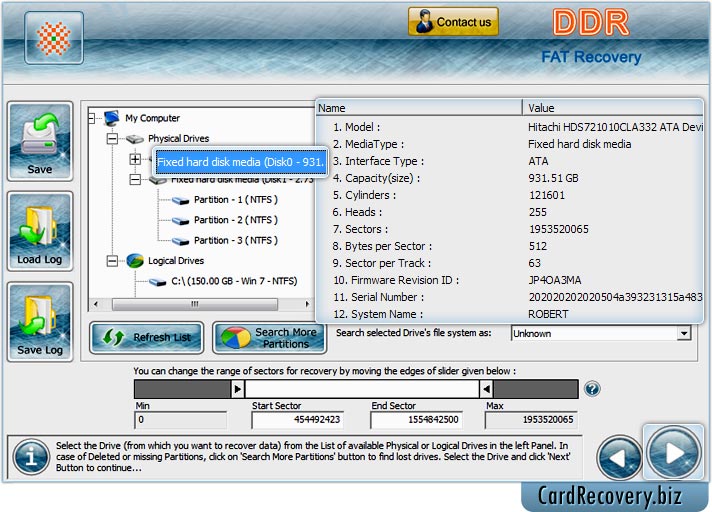Click the Save drive icon button
712x512 pixels.
tap(40, 141)
